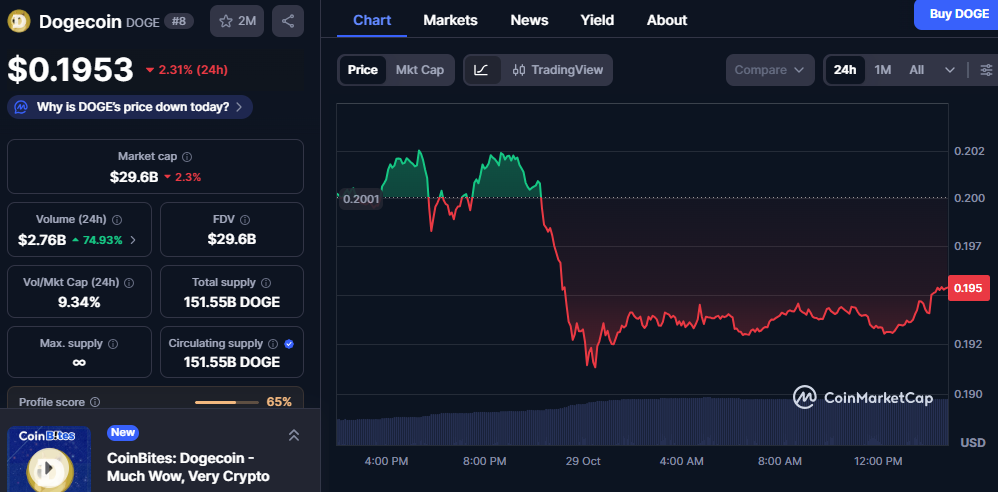Switch to line chart view icon
Screen dimensions: 998x492
click(x=481, y=70)
